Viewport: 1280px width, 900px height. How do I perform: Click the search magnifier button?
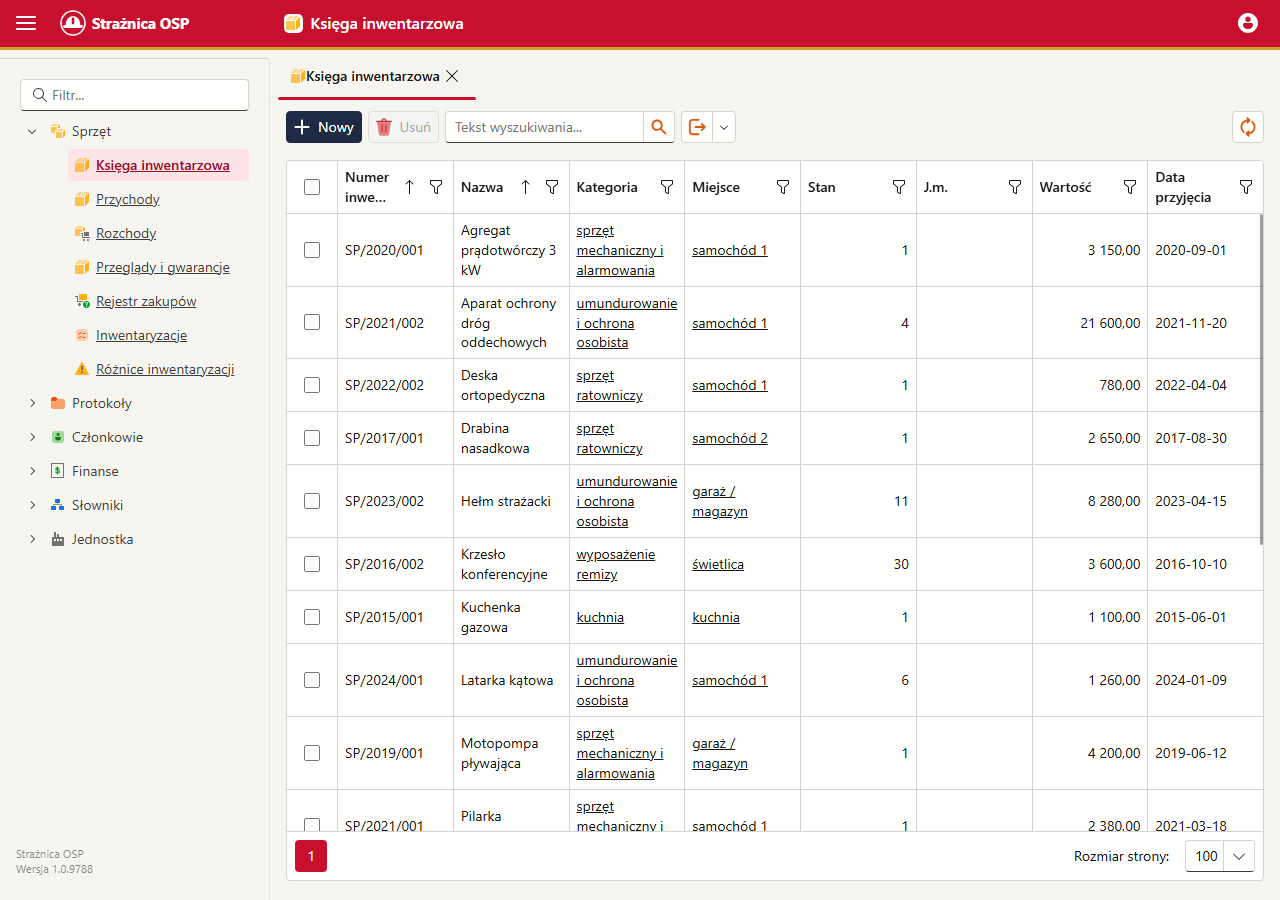[658, 127]
